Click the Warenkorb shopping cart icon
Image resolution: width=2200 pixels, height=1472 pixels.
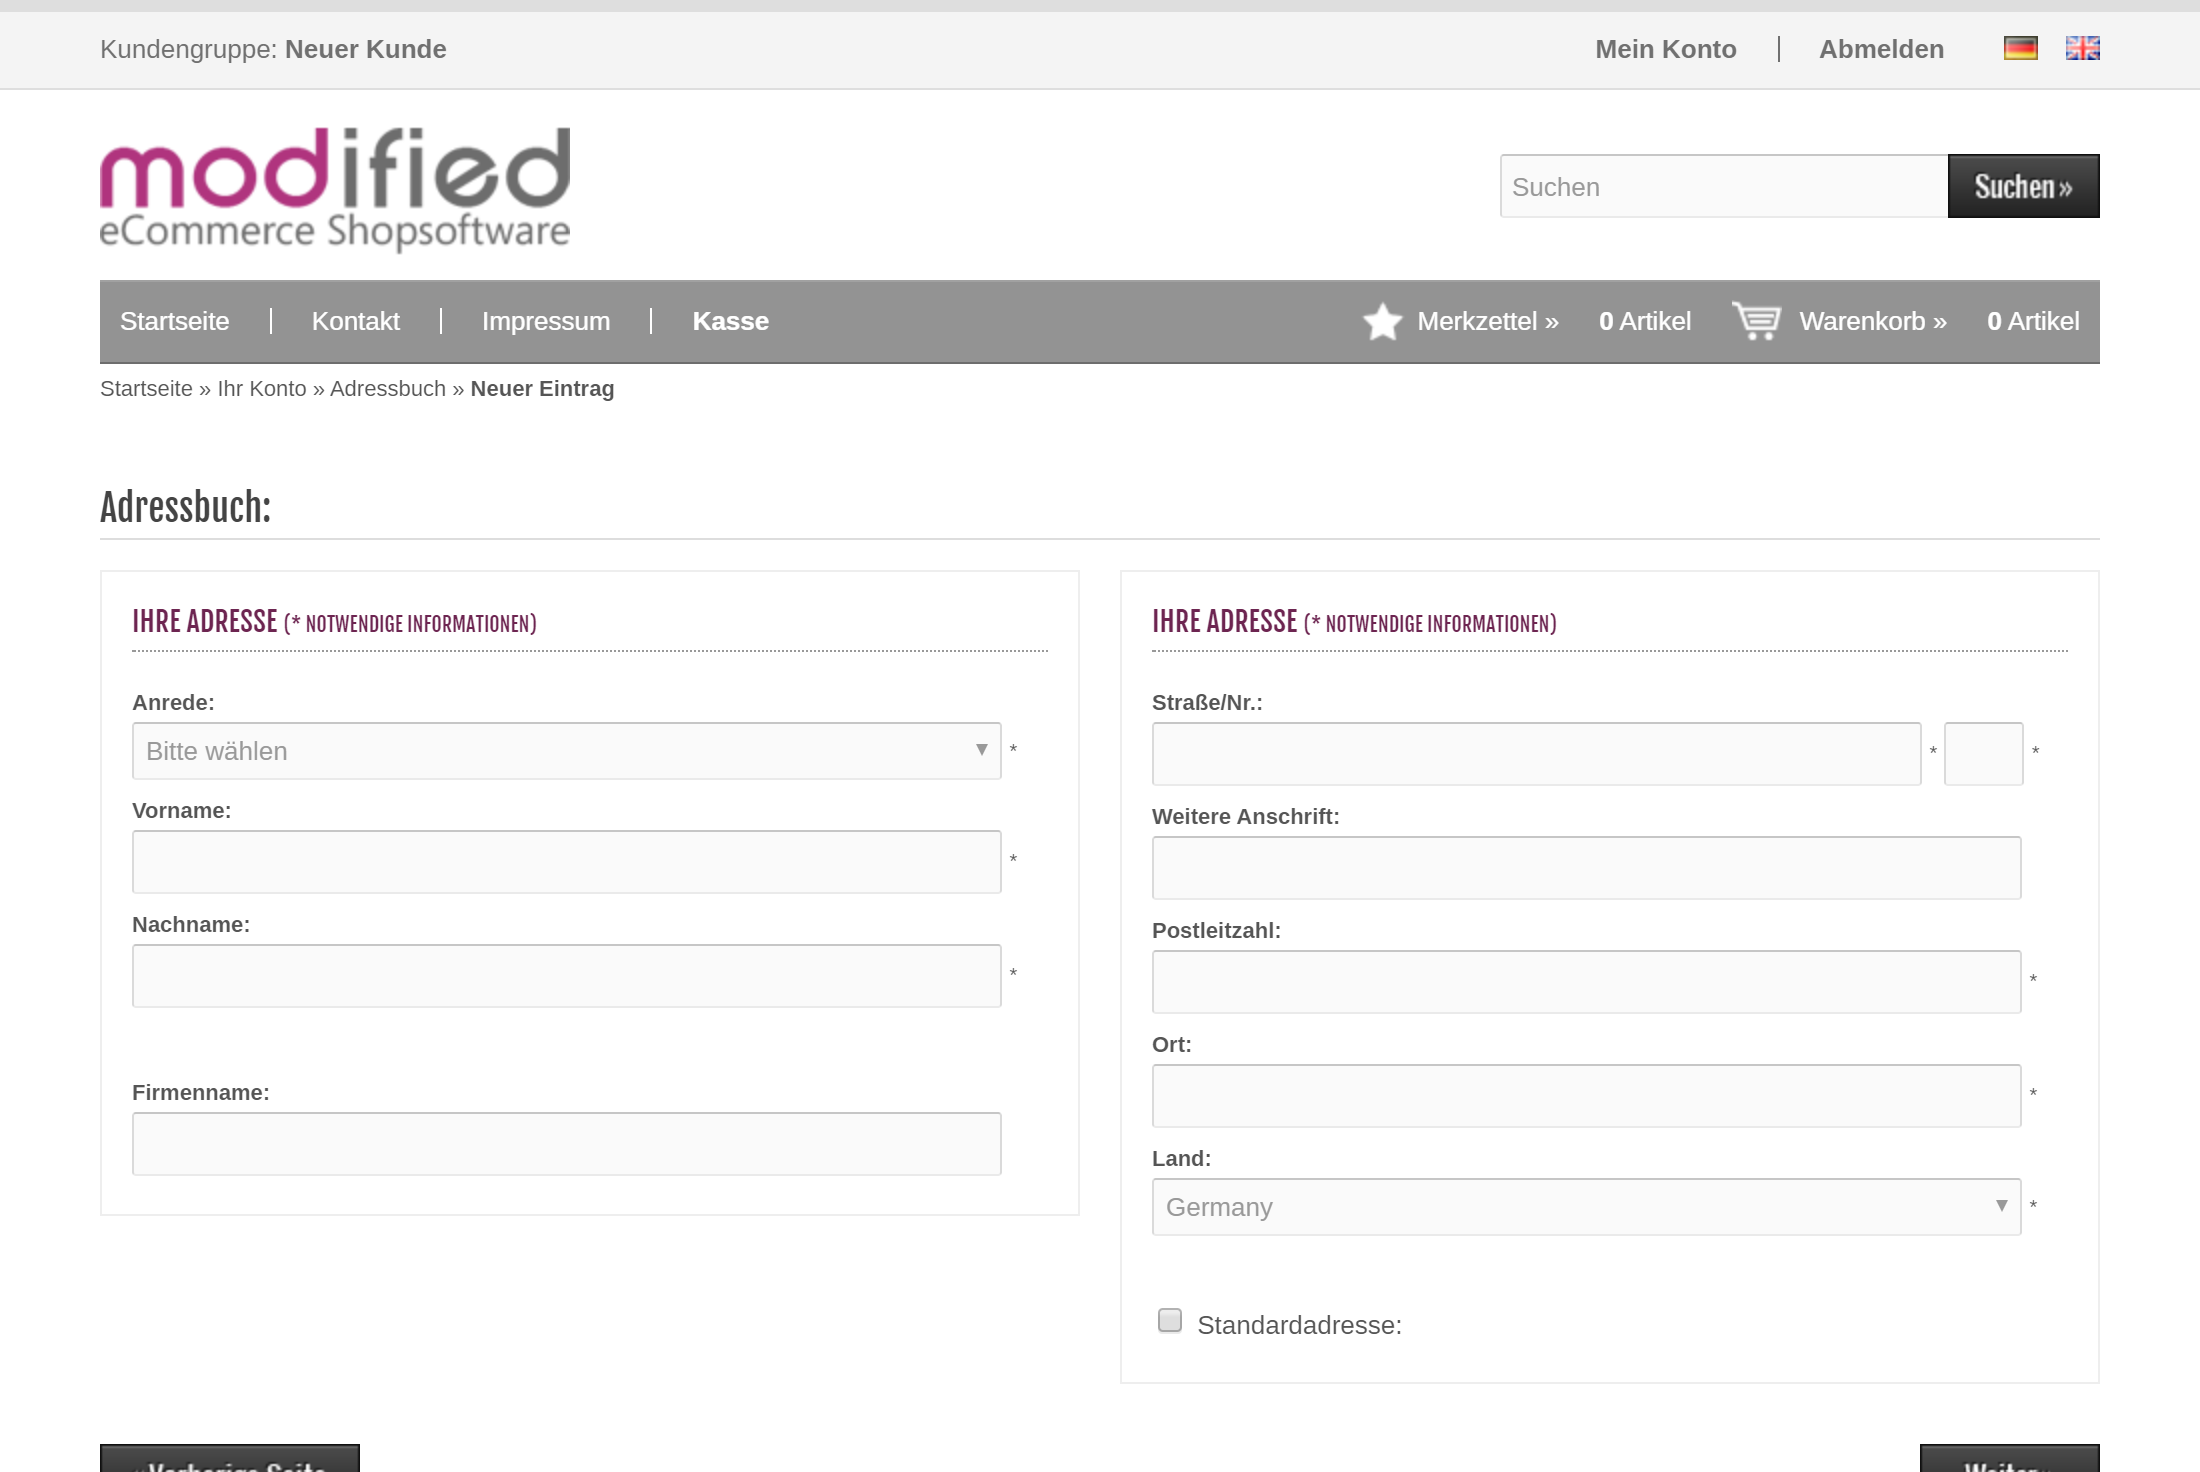tap(1756, 321)
